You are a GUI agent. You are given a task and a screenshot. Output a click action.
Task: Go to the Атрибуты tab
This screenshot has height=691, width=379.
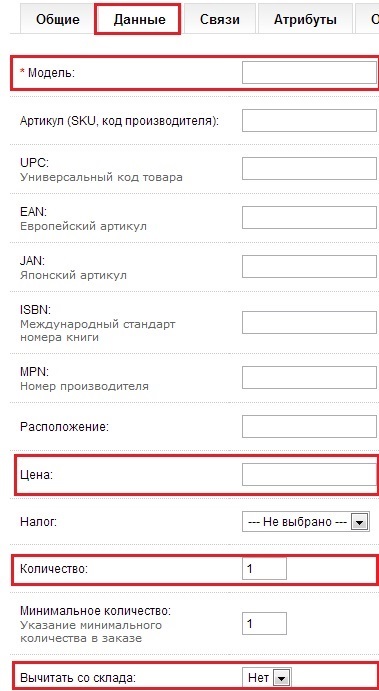(x=305, y=19)
